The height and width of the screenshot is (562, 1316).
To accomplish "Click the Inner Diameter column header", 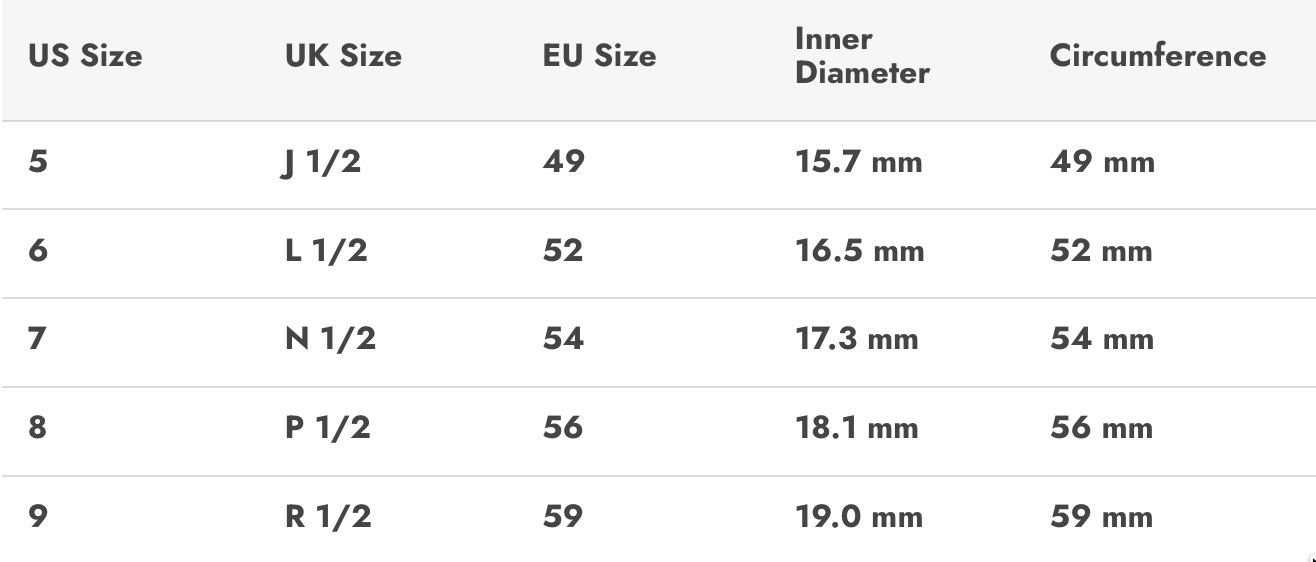I will coord(862,56).
